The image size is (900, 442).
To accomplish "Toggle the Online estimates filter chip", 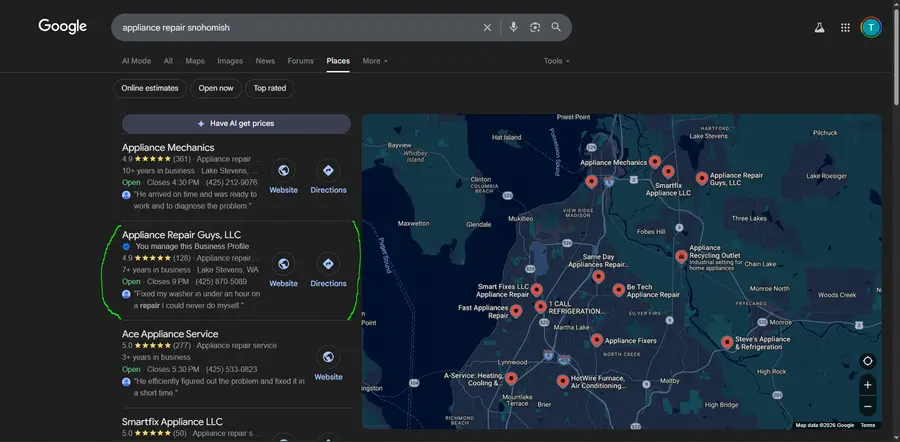I will click(150, 88).
